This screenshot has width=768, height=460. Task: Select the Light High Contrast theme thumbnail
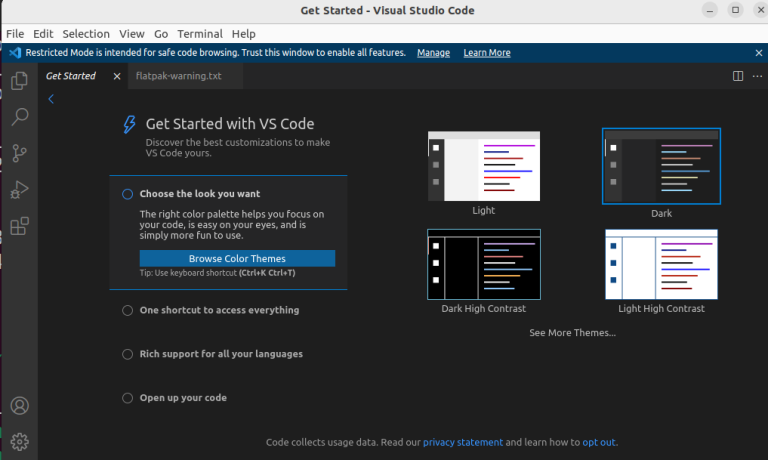coord(661,265)
